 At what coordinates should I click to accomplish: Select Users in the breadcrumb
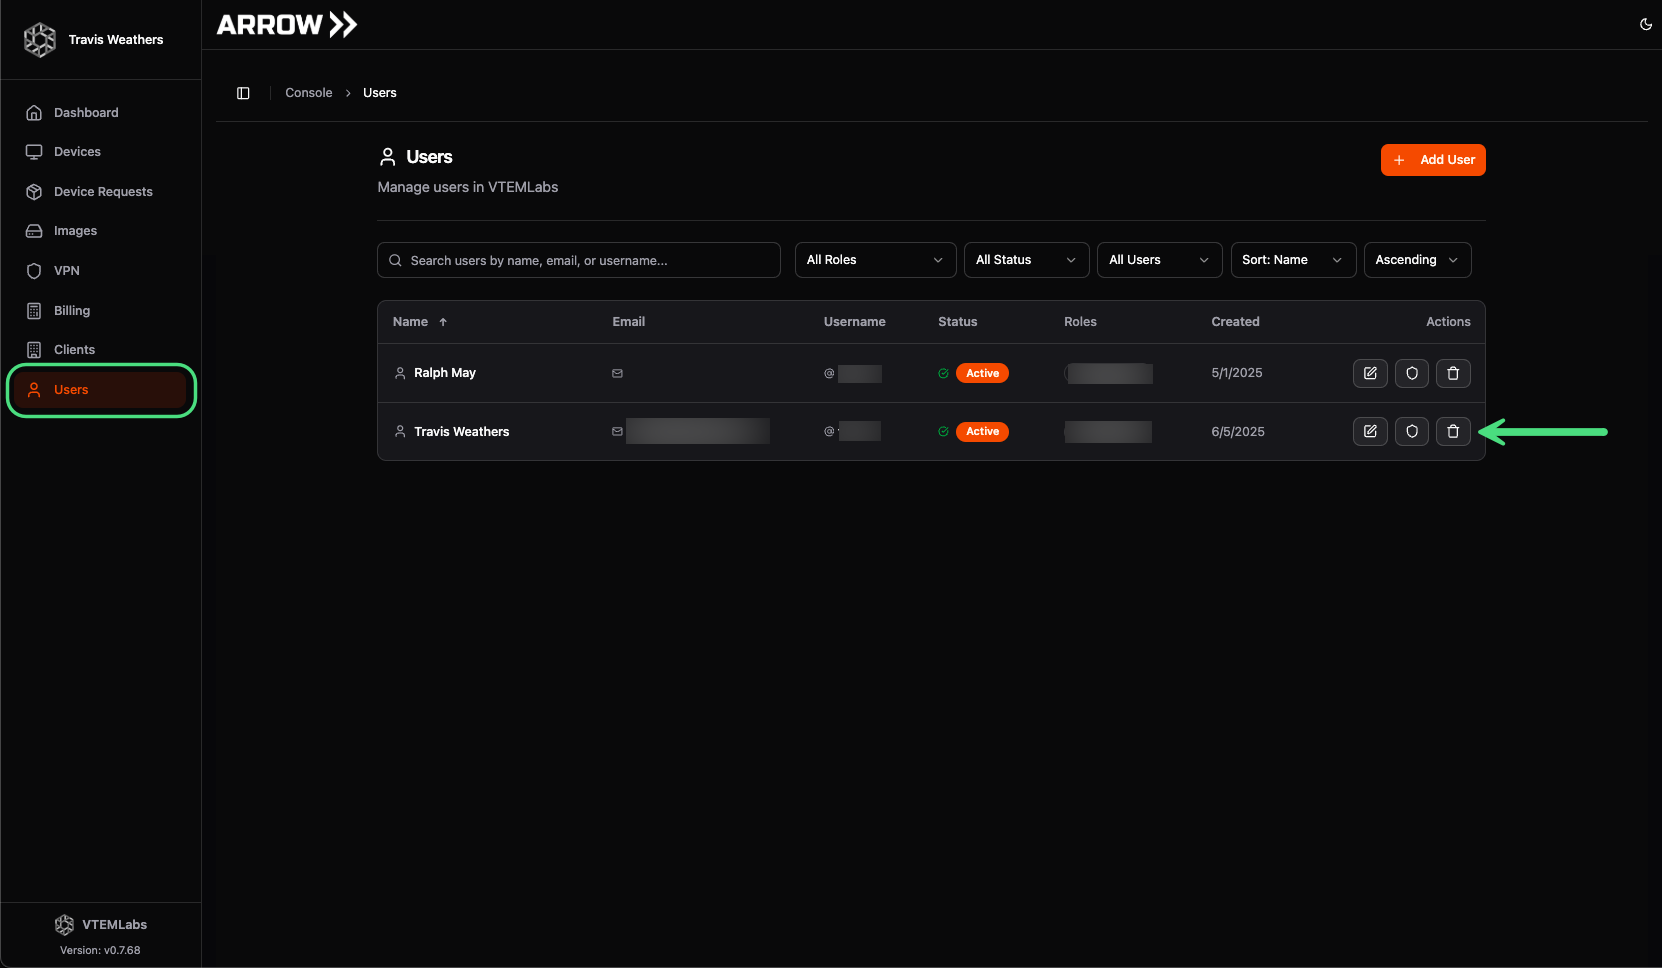[x=379, y=92]
